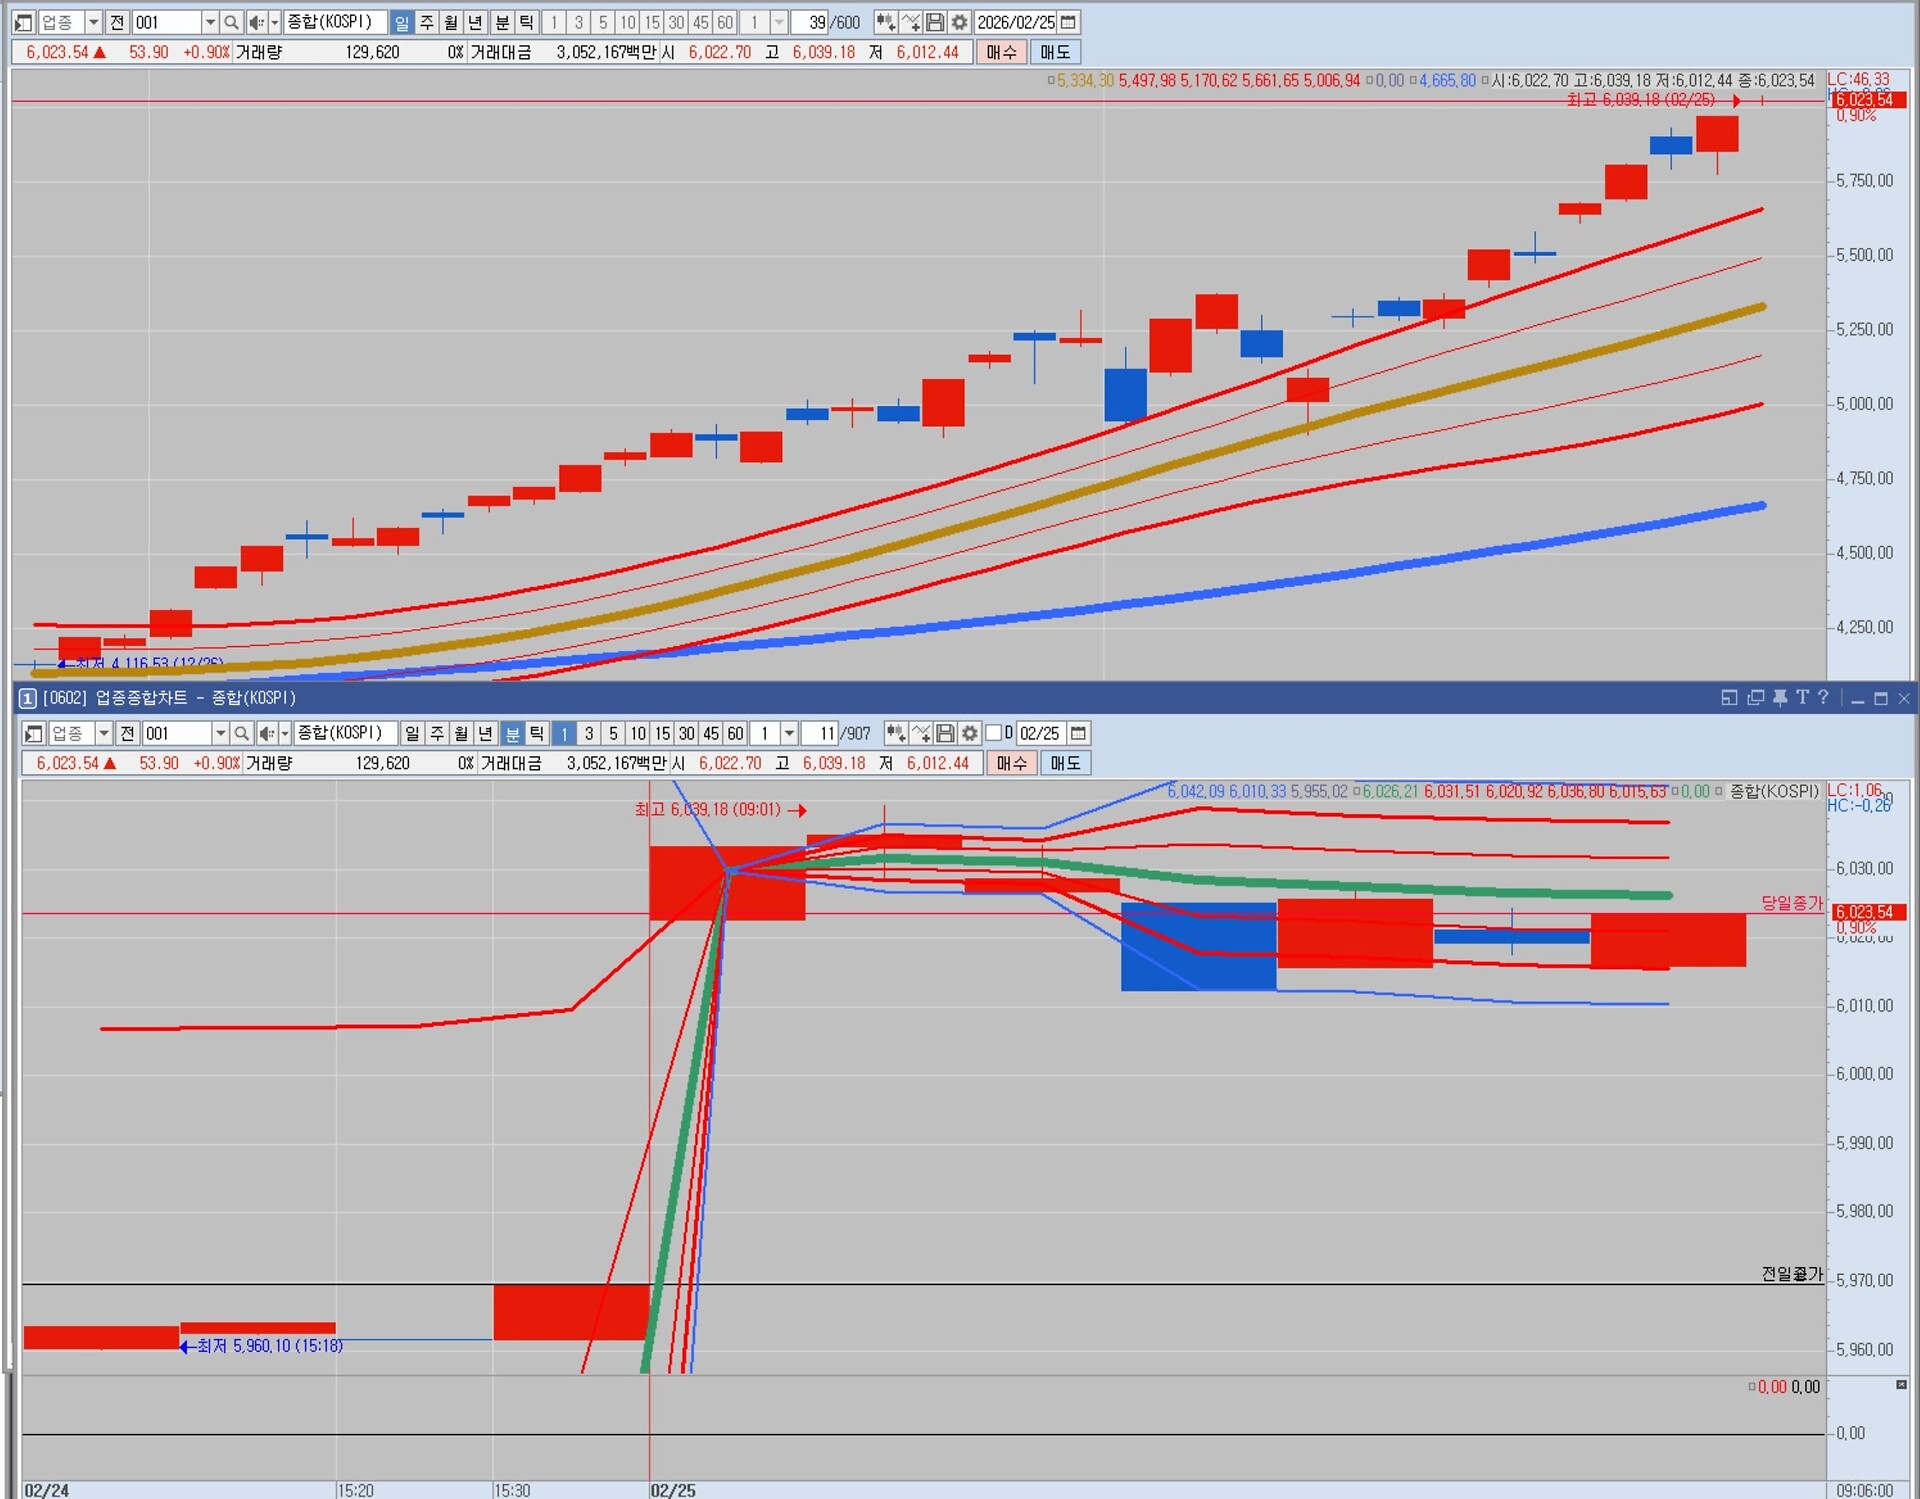This screenshot has width=1920, height=1499.
Task: Pin the bottom chart window with pushpin
Action: pyautogui.click(x=1780, y=698)
